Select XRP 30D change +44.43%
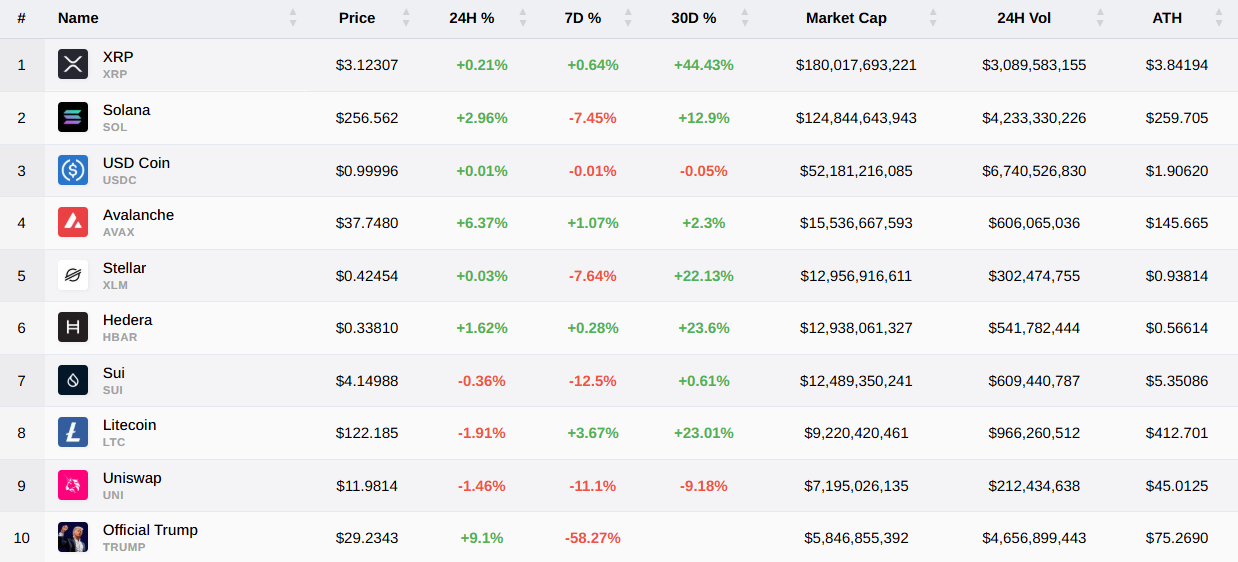The height and width of the screenshot is (562, 1238). 704,65
